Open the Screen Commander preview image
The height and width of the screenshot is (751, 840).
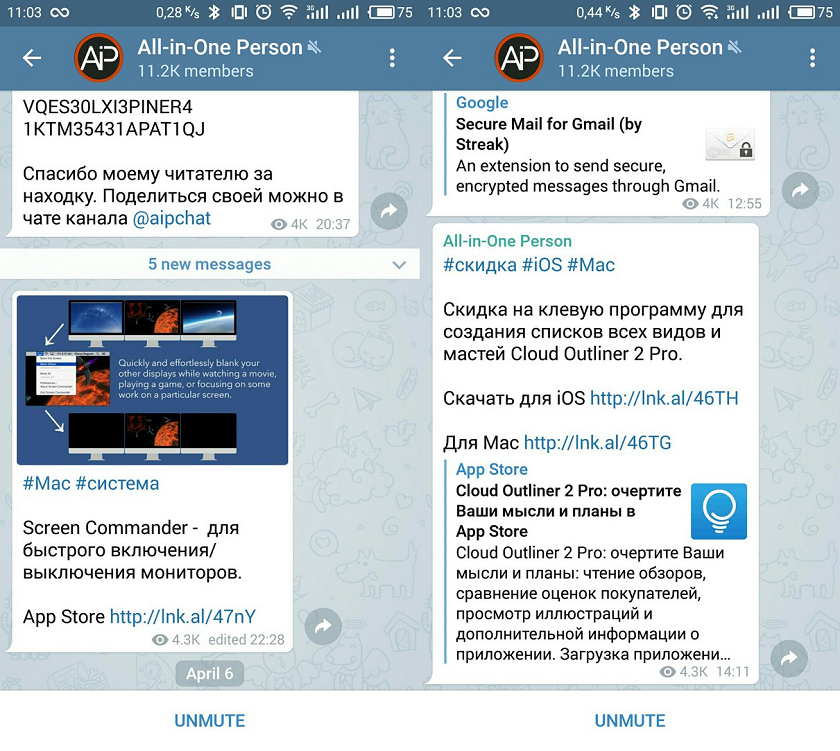[152, 380]
